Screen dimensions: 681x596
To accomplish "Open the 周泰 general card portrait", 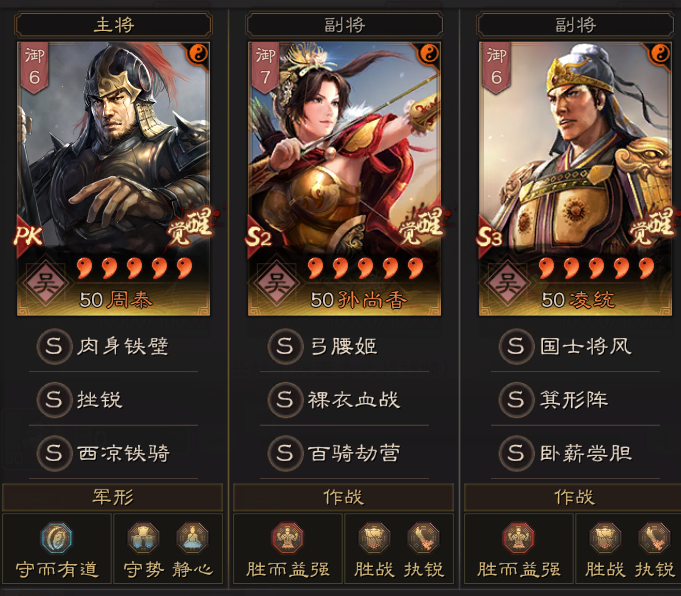I will click(113, 179).
